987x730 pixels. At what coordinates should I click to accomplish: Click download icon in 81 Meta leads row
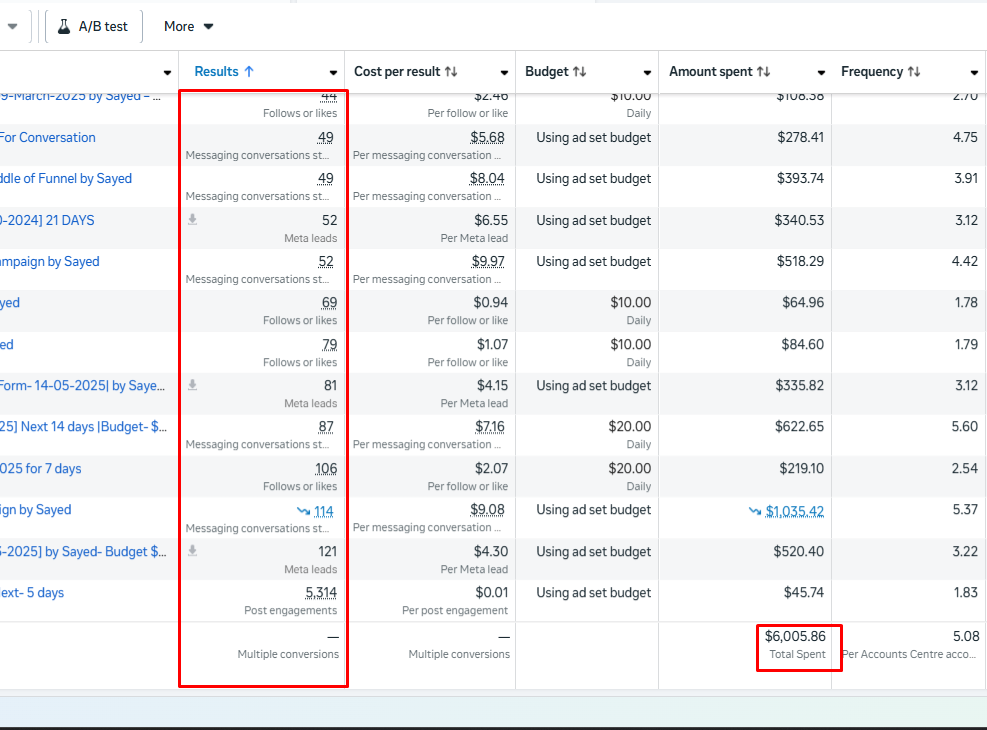tap(193, 385)
